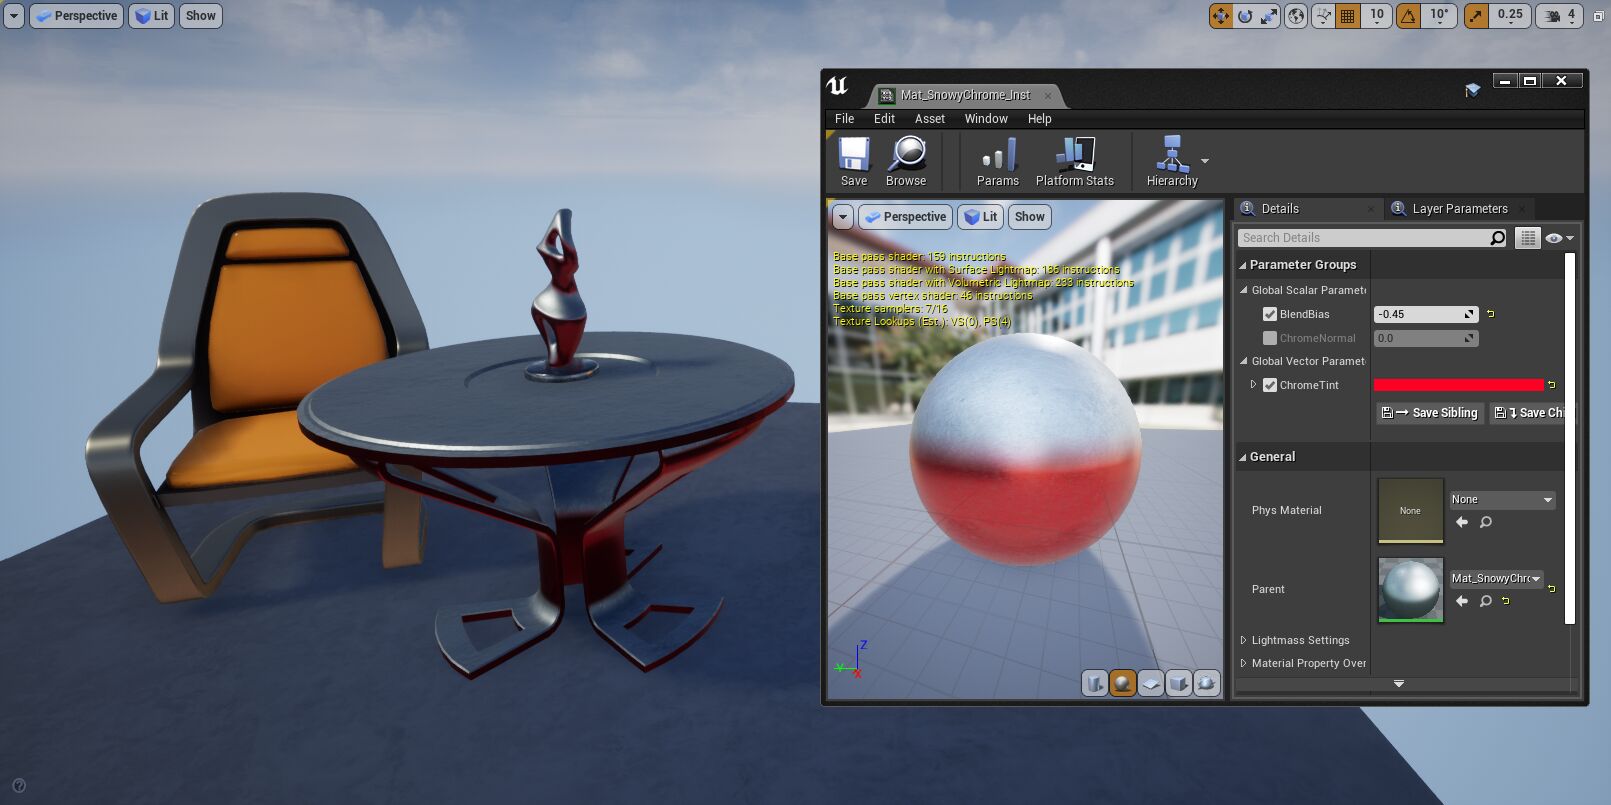Viewport: 1611px width, 805px height.
Task: Click the Hierarchy toolbar icon
Action: point(1171,161)
